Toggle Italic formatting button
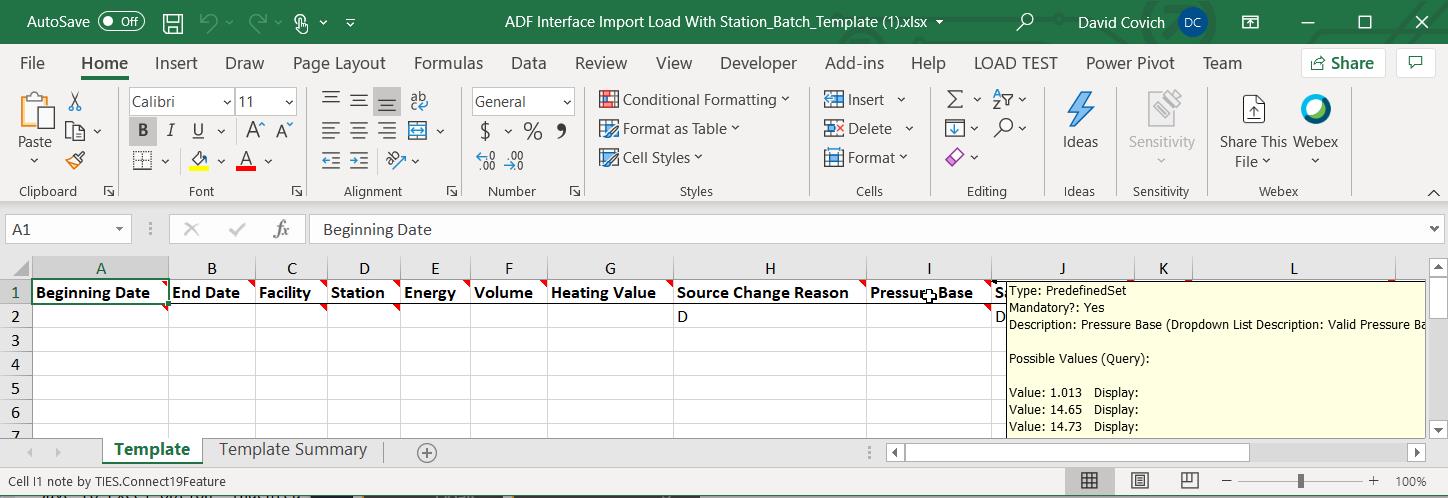Viewport: 1448px width, 498px height. (x=170, y=131)
